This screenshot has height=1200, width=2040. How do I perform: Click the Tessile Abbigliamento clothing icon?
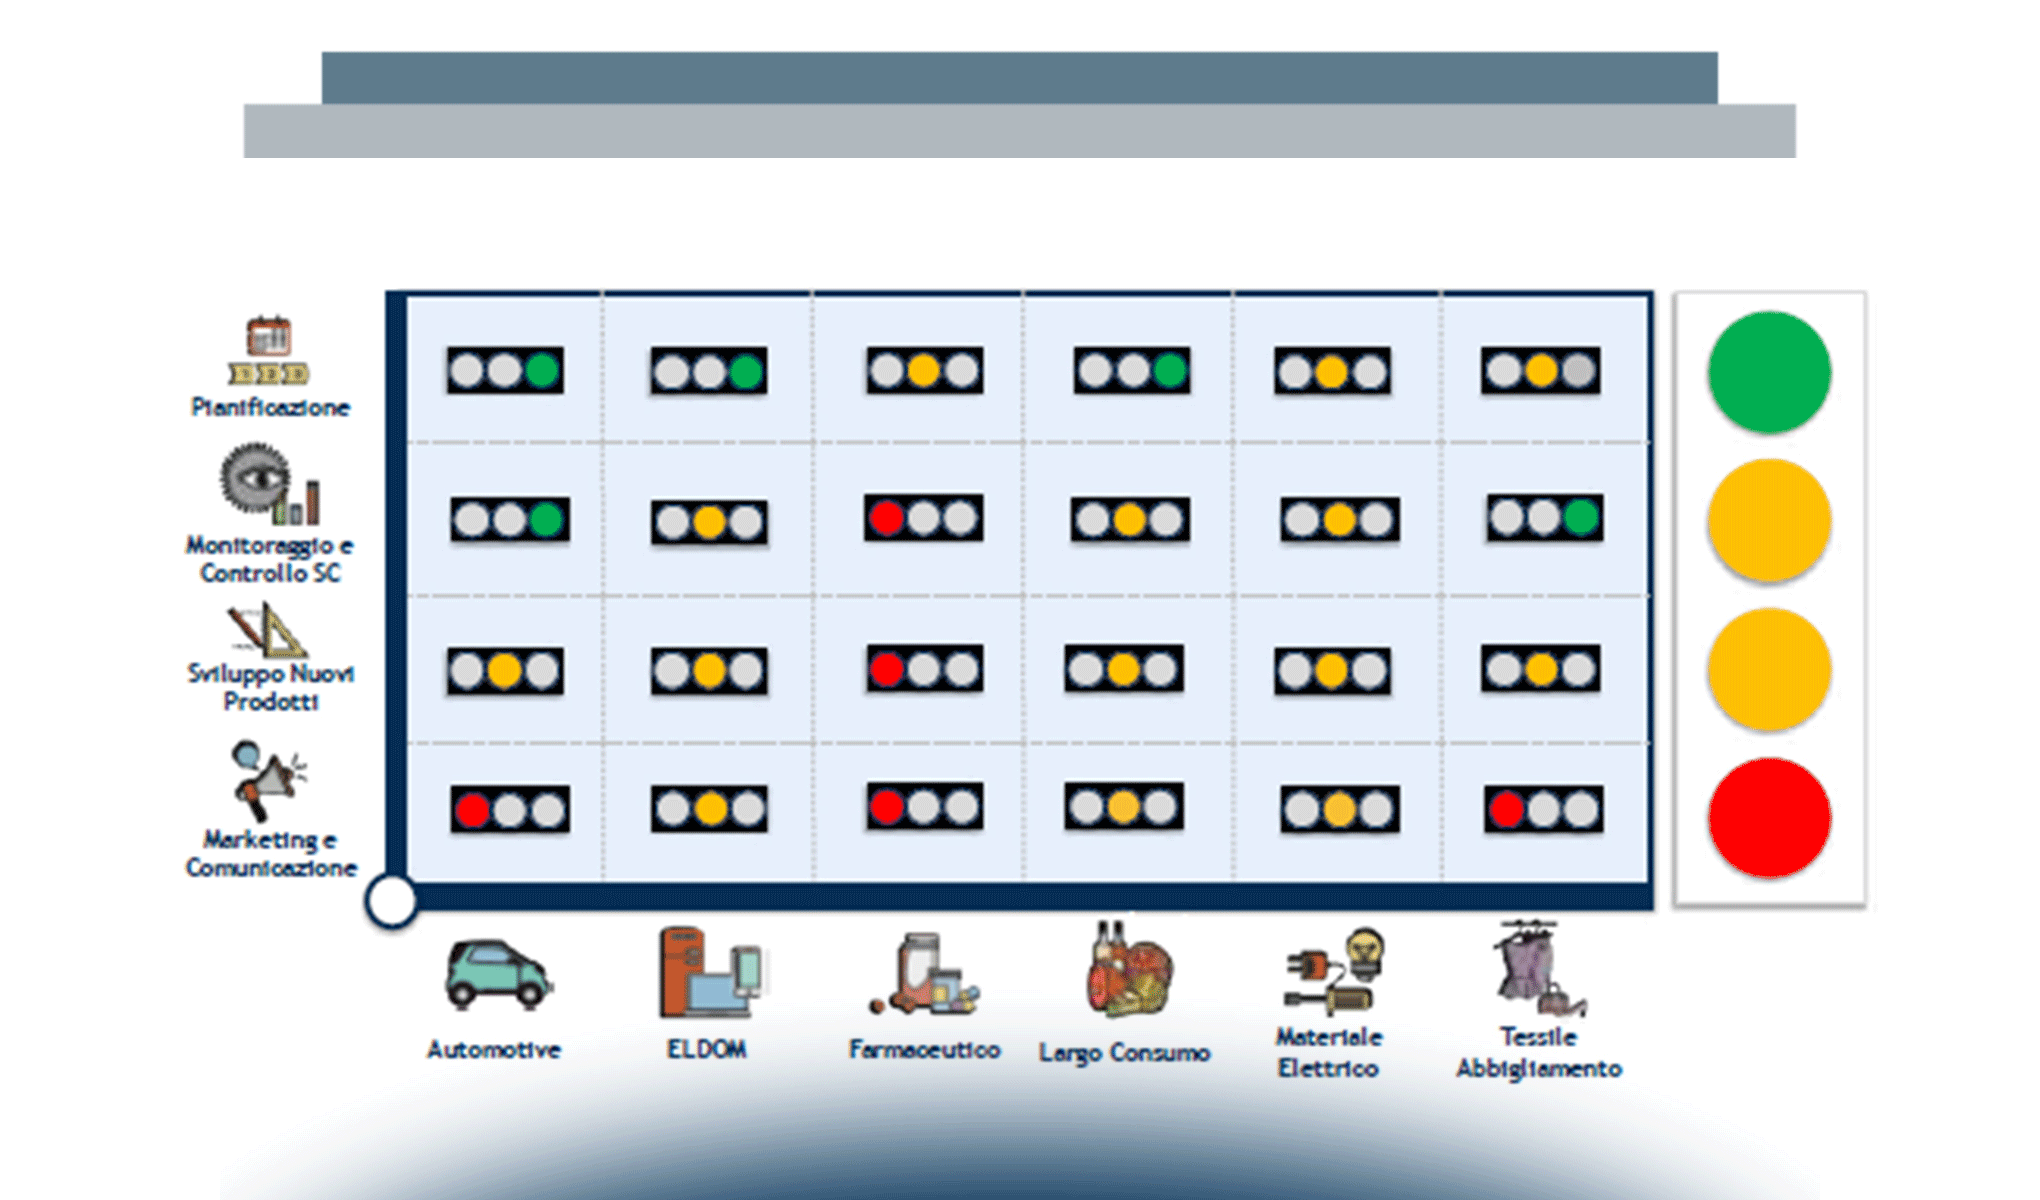coord(1536,968)
